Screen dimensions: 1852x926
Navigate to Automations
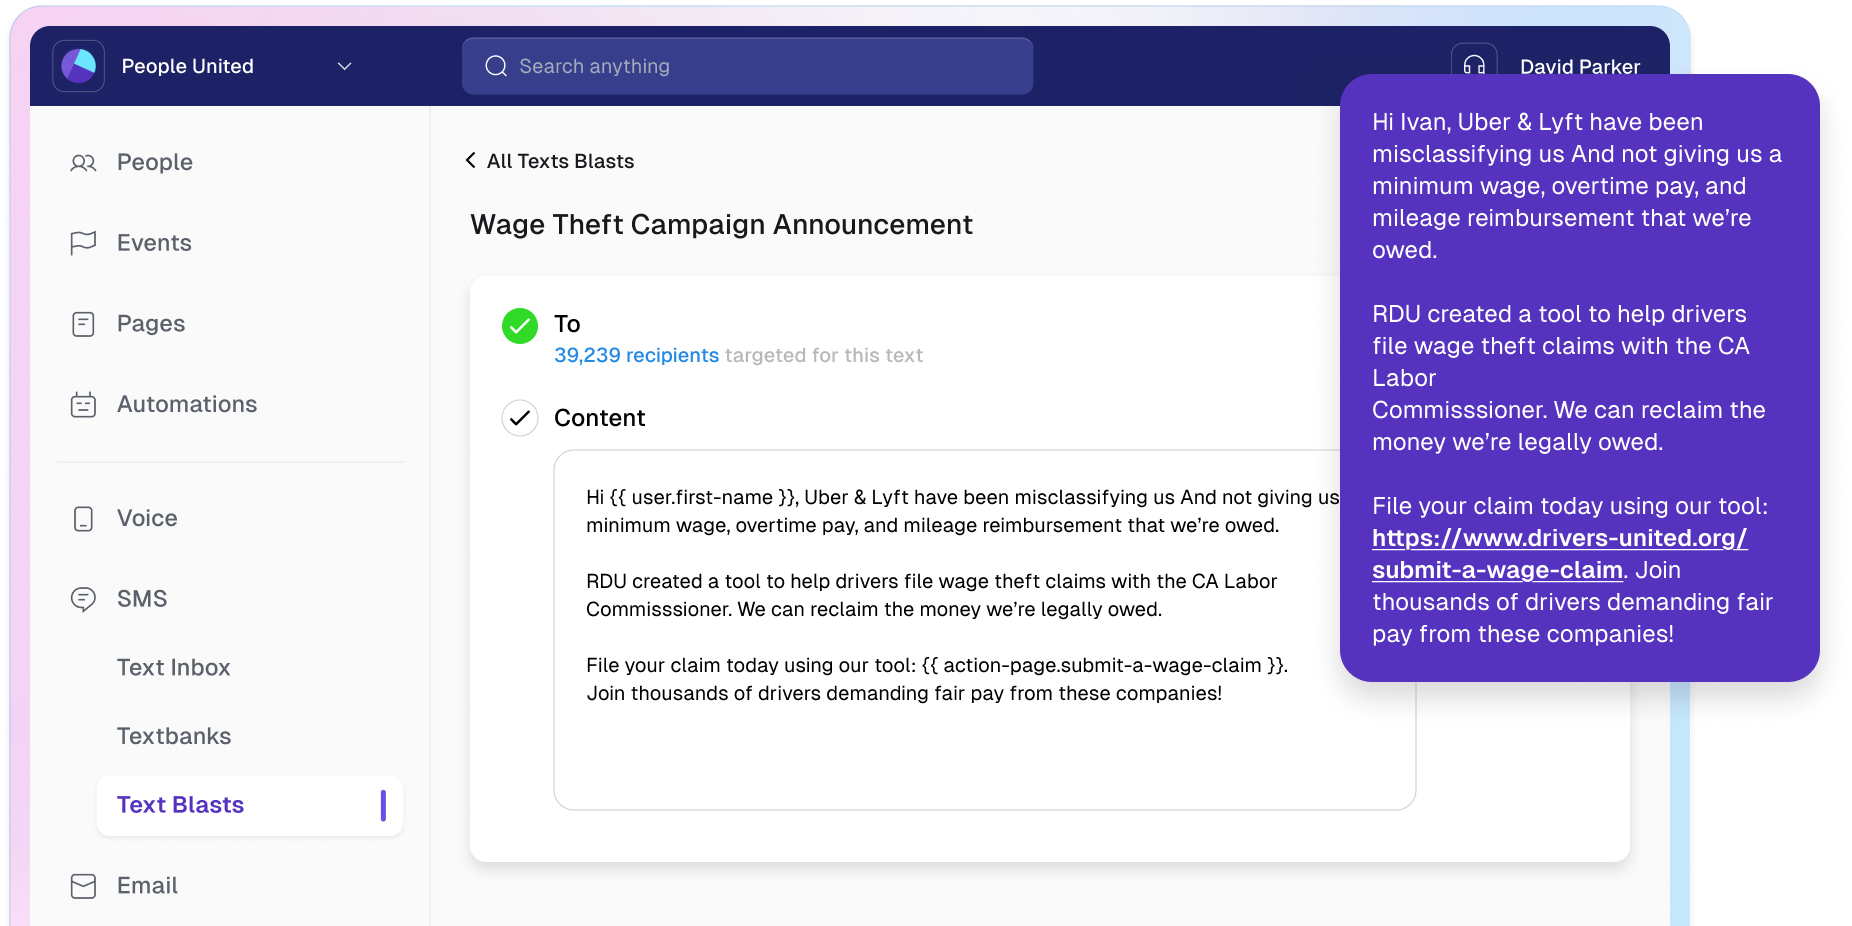(x=187, y=404)
